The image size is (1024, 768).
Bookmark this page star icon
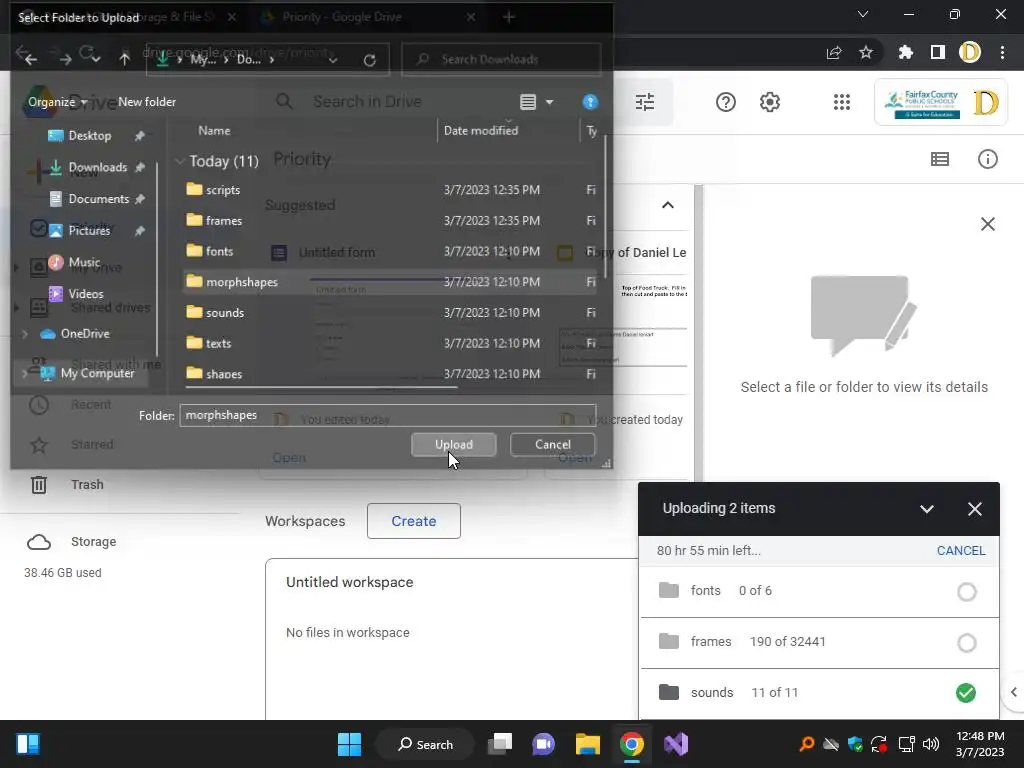point(866,52)
